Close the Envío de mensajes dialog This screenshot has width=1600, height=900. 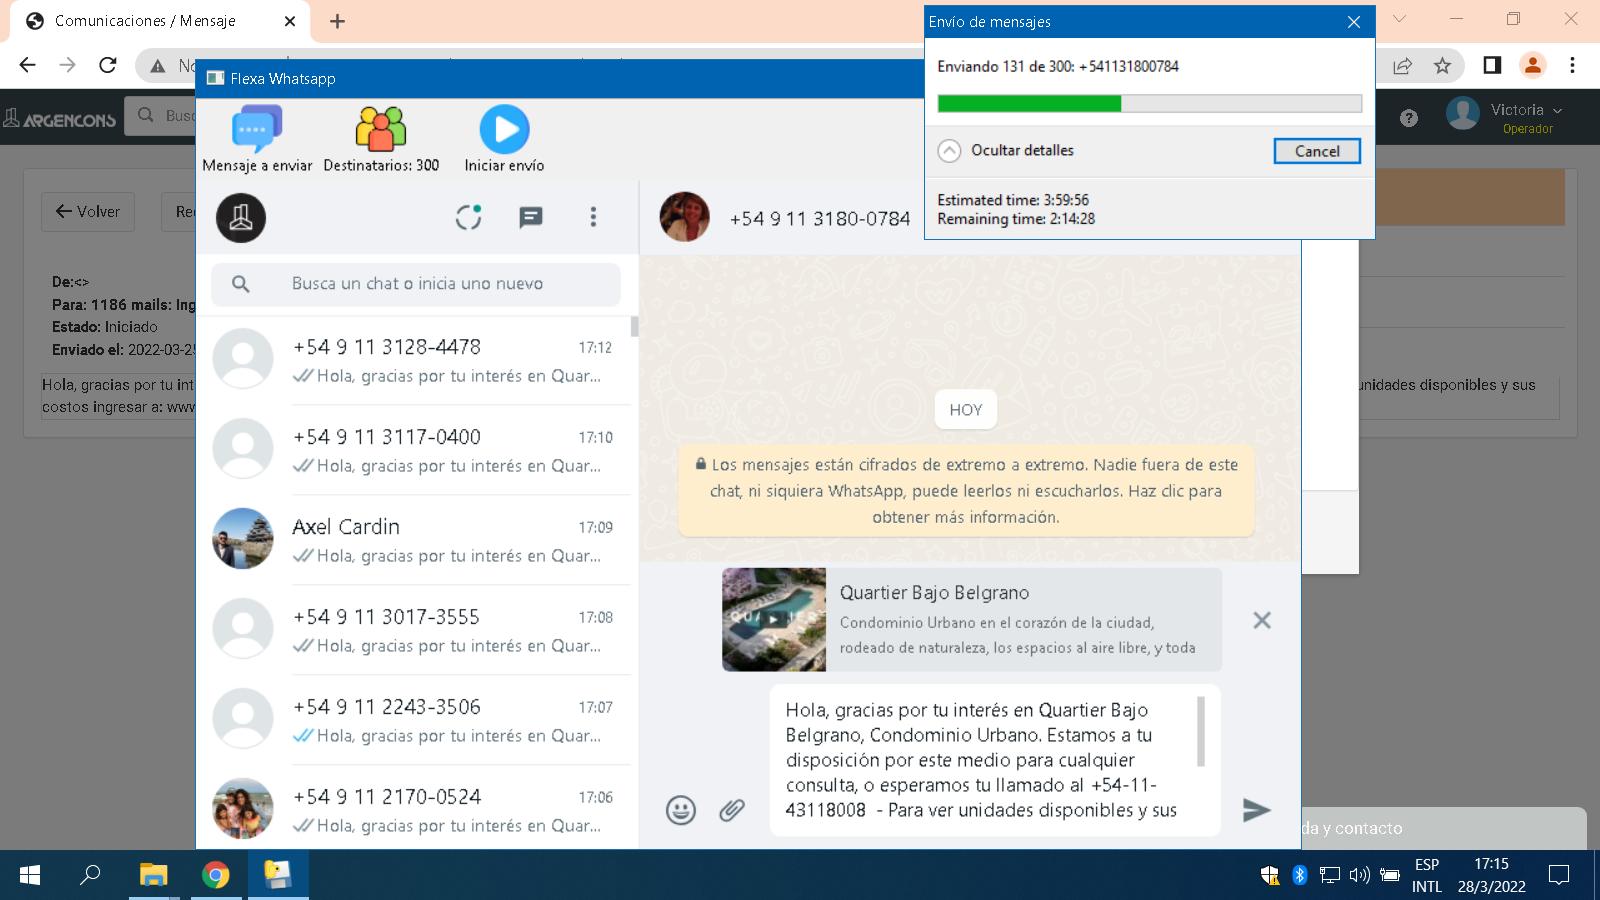click(x=1354, y=22)
